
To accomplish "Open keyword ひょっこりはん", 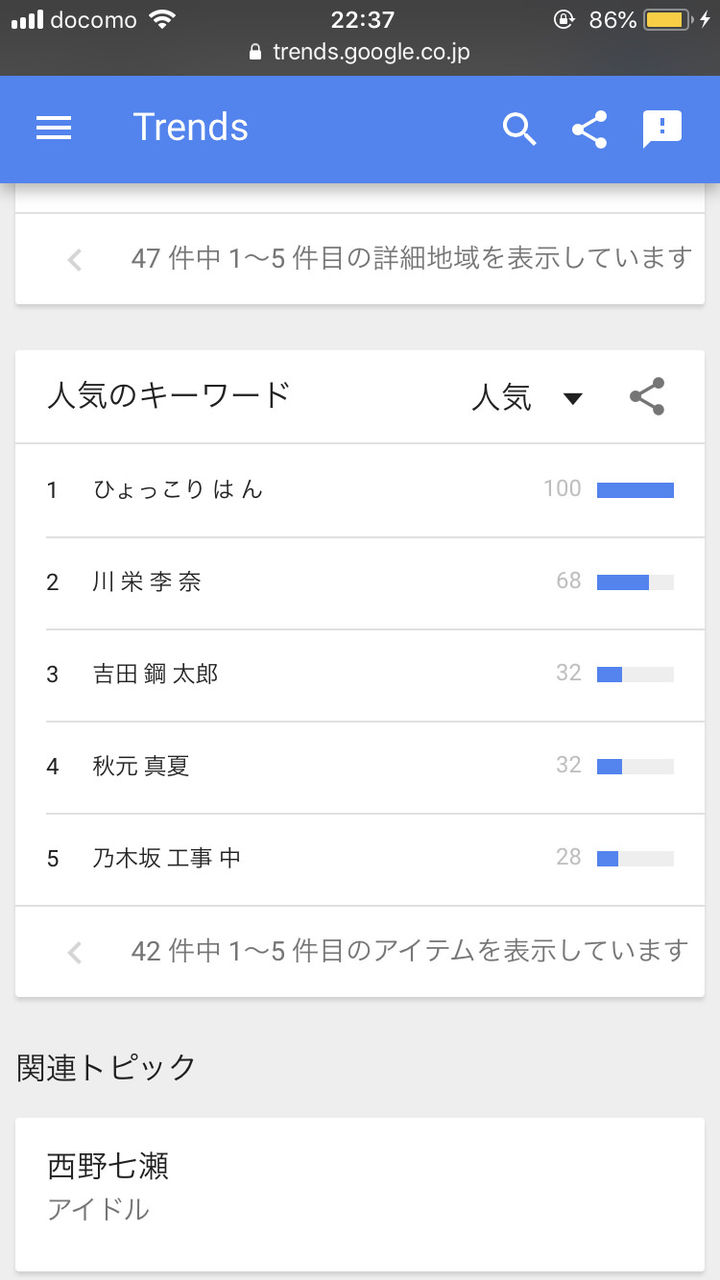I will 178,490.
